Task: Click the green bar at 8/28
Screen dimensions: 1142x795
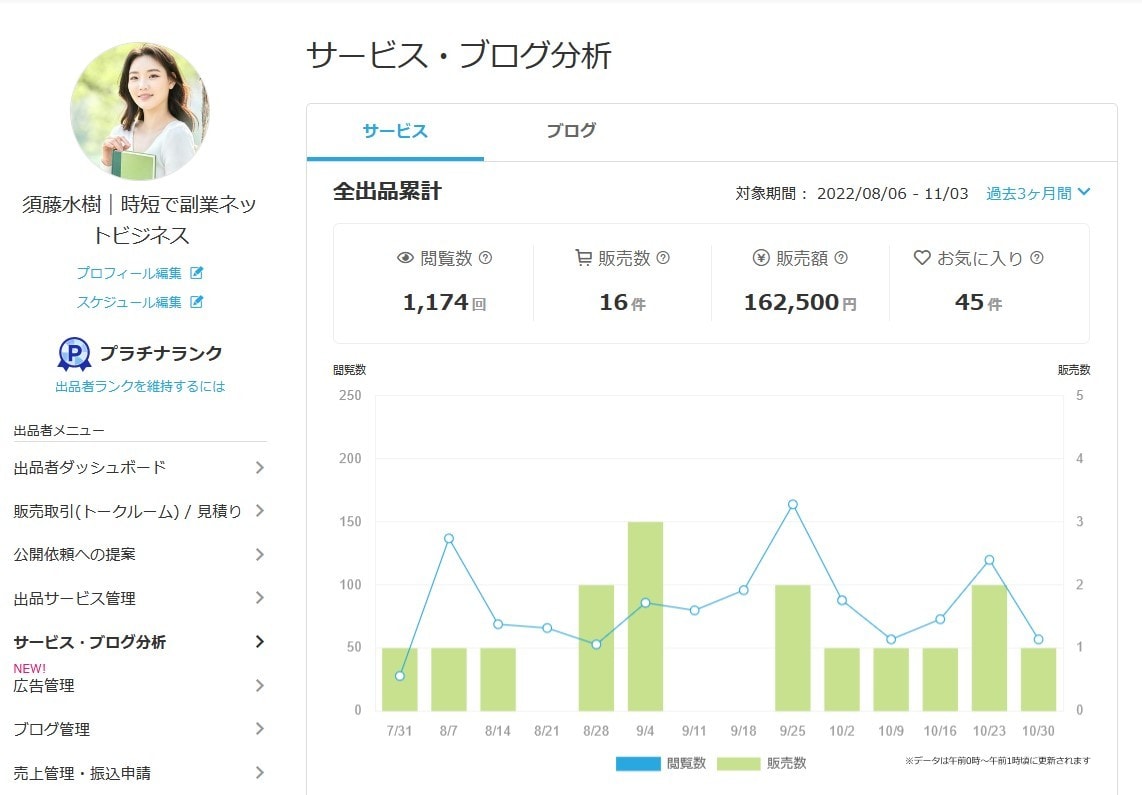Action: click(x=596, y=647)
